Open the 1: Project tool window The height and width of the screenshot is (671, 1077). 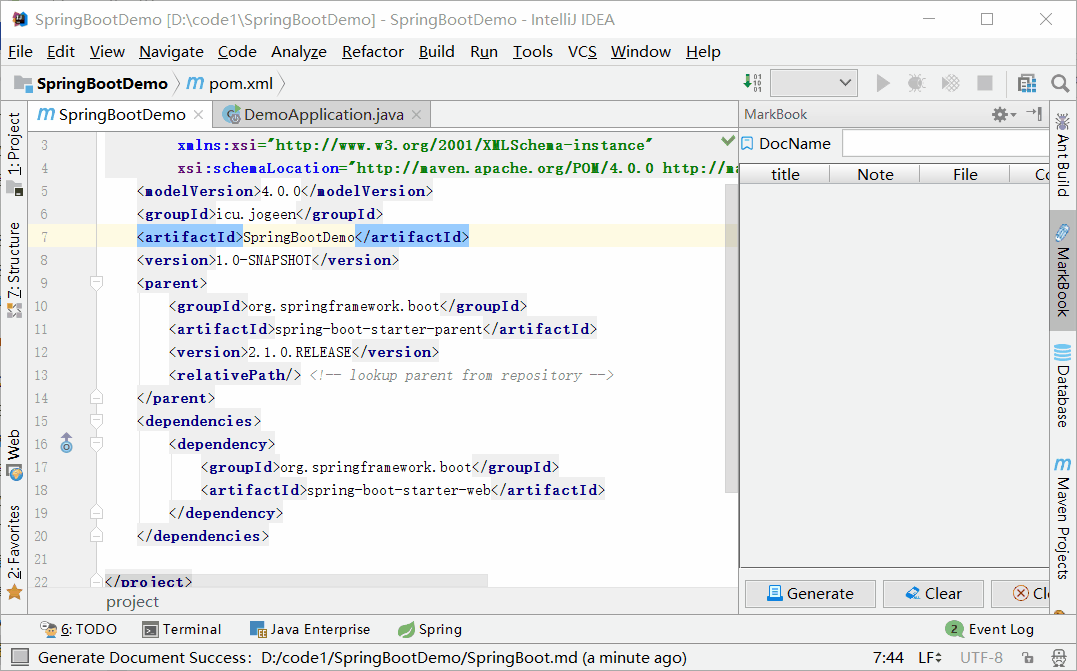14,154
